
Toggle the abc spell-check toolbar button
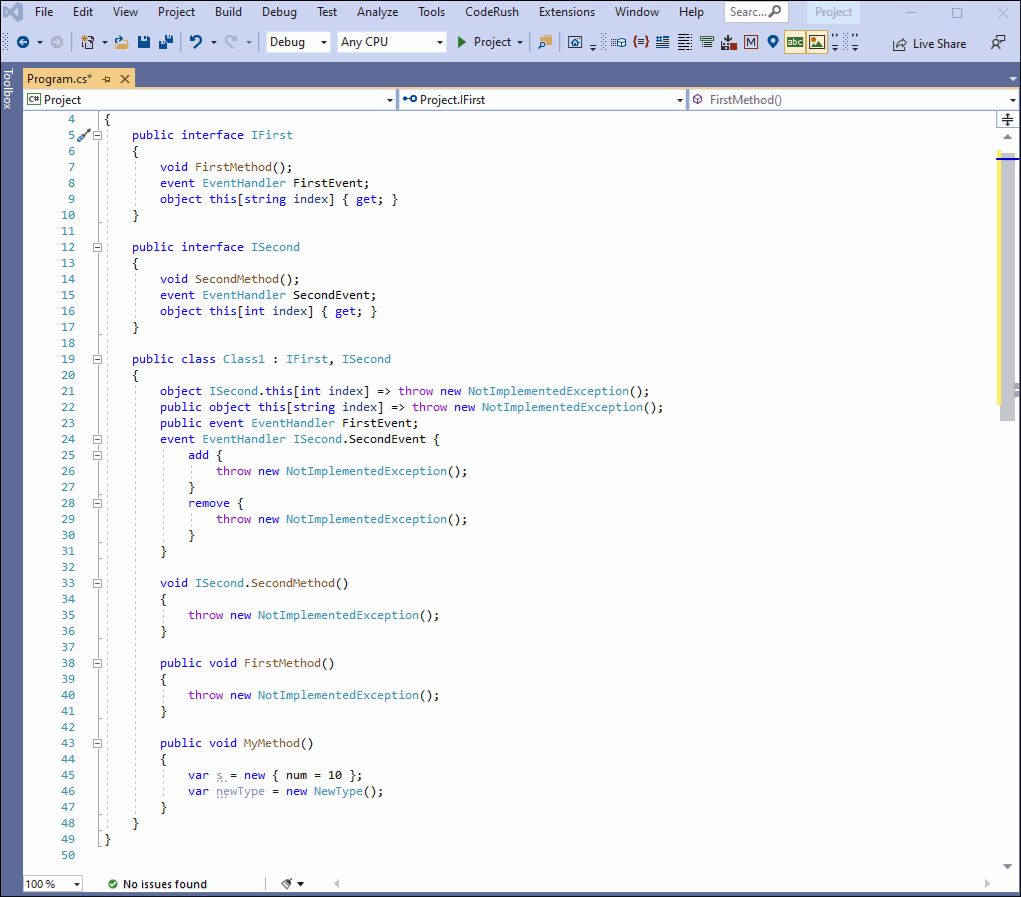click(x=793, y=42)
